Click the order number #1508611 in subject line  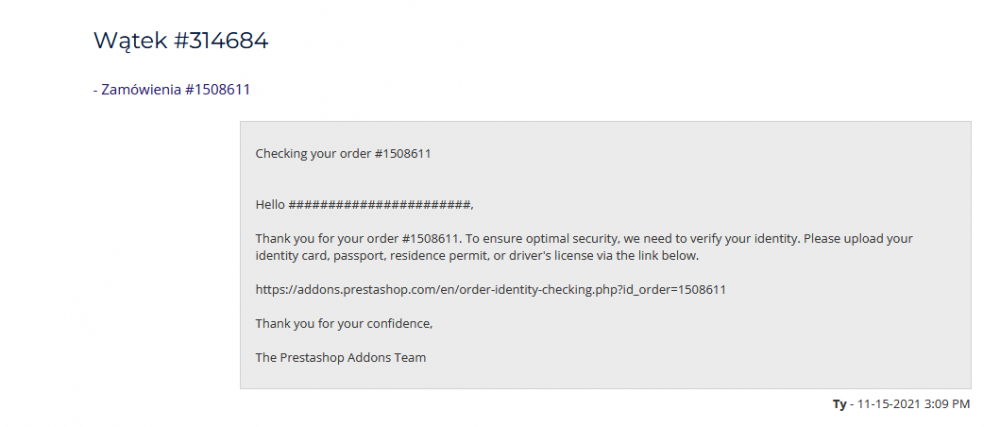pos(403,153)
